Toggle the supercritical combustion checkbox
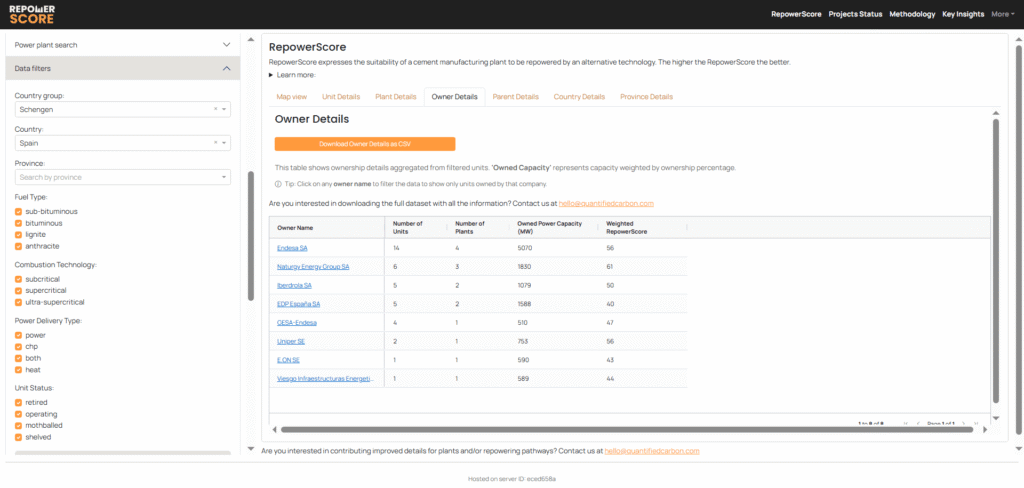This screenshot has width=1024, height=488. 19,290
